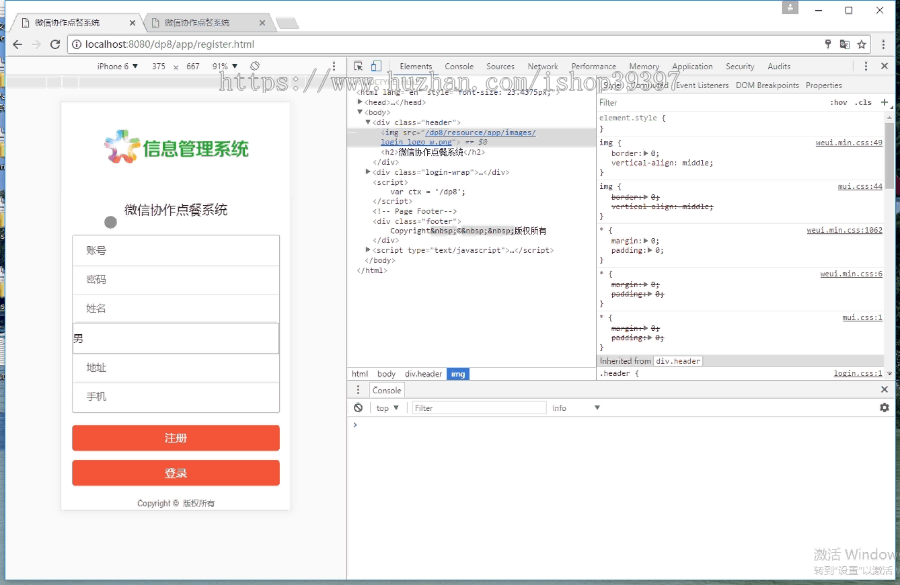The image size is (900, 585).
Task: Open the Info log level dropdown
Action: tap(576, 408)
